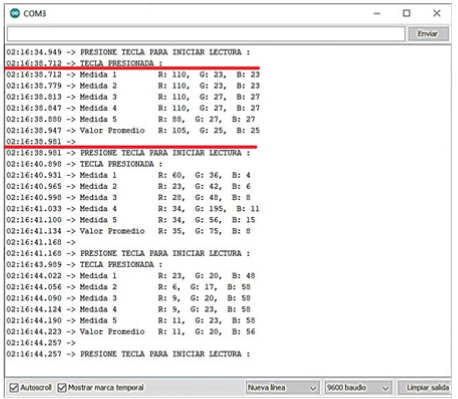Image resolution: width=458 pixels, height=399 pixels.
Task: Minimize the COM3 window
Action: [x=377, y=13]
